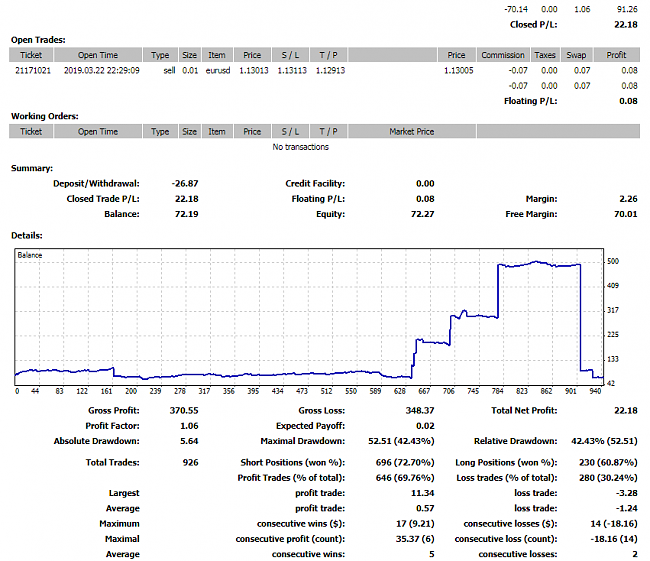
Task: Click consecutive wins value 17 (9.21)
Action: [415, 524]
